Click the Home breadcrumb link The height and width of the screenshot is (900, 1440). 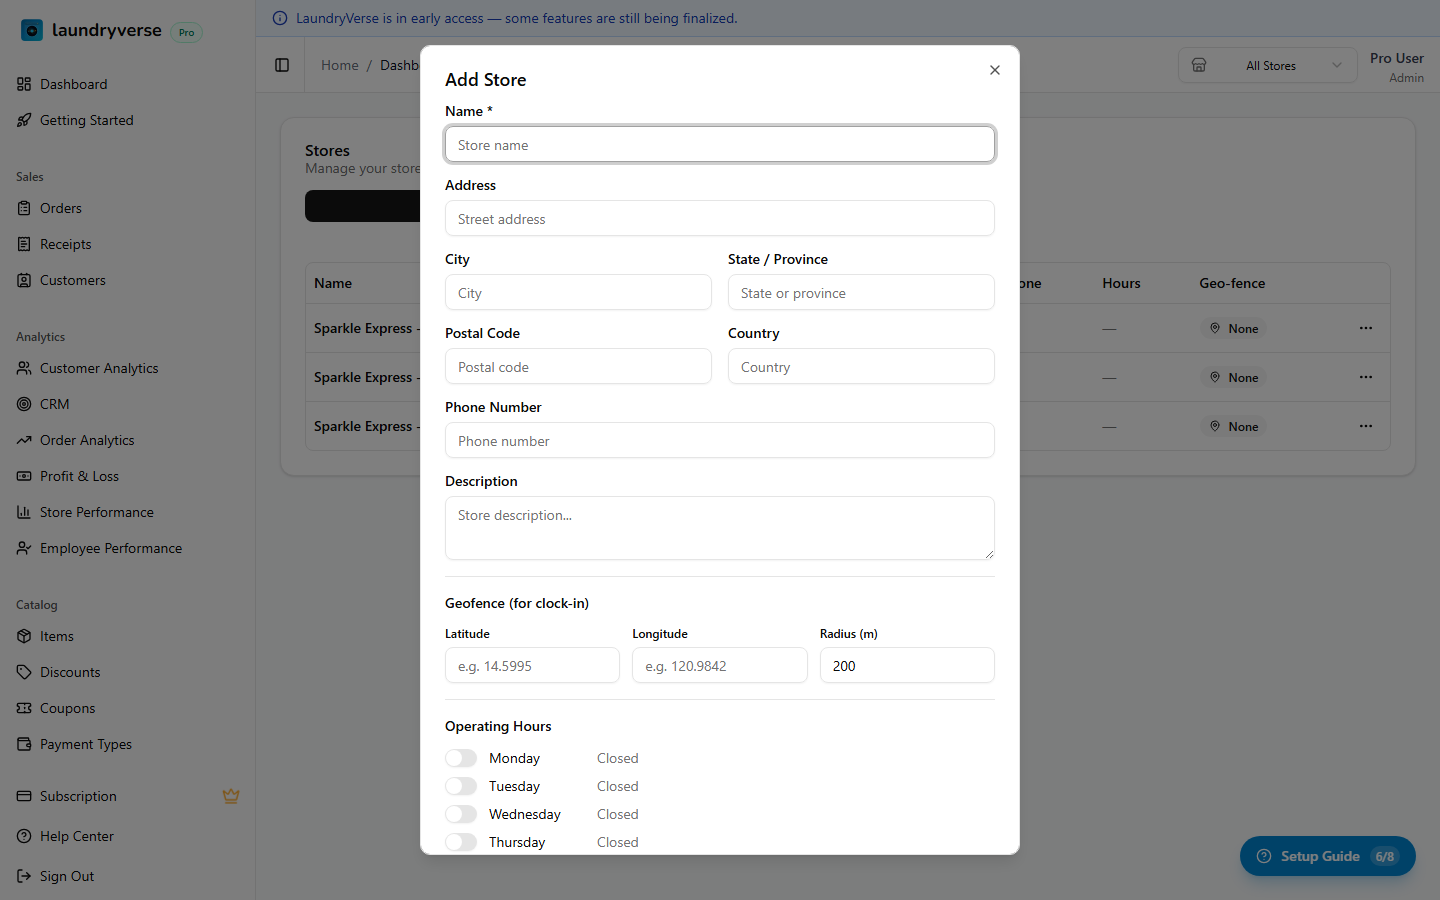(x=339, y=65)
